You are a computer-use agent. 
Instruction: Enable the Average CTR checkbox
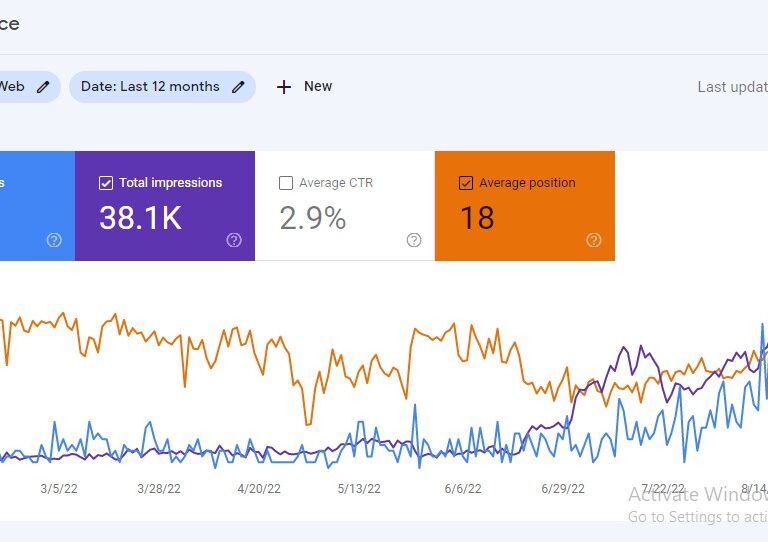pos(286,183)
